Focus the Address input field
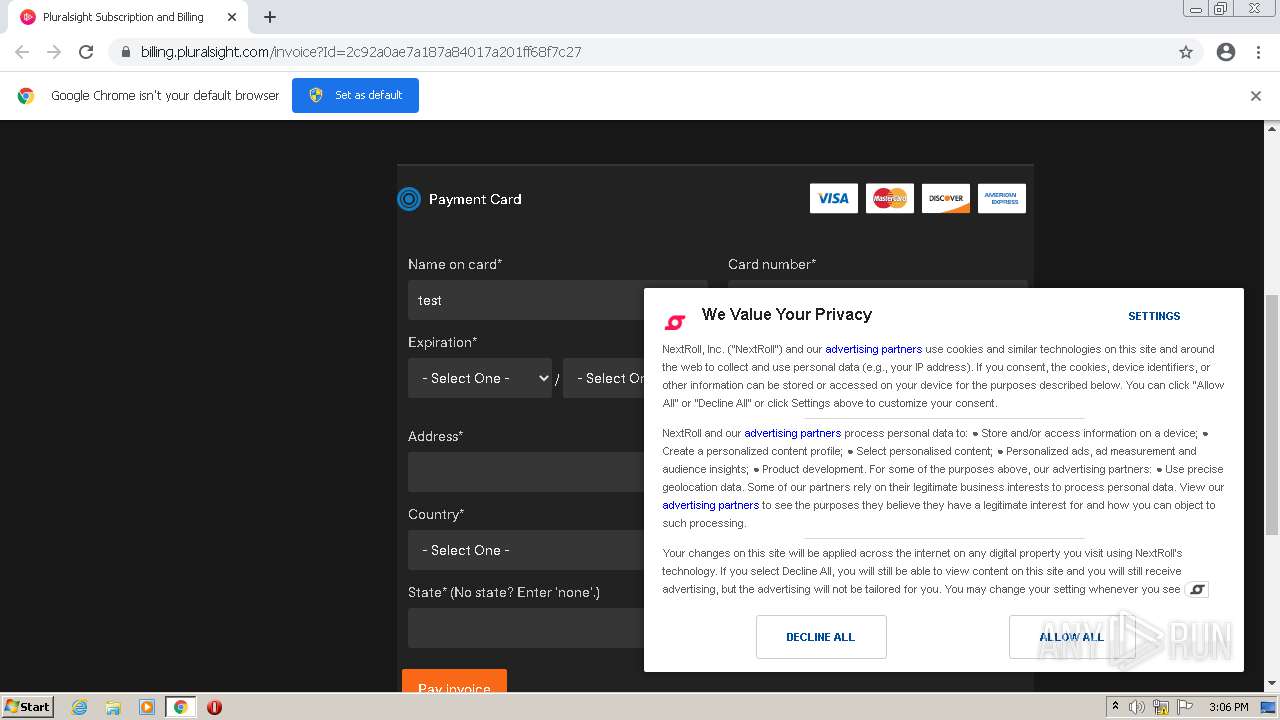The height and width of the screenshot is (720, 1280). (526, 472)
